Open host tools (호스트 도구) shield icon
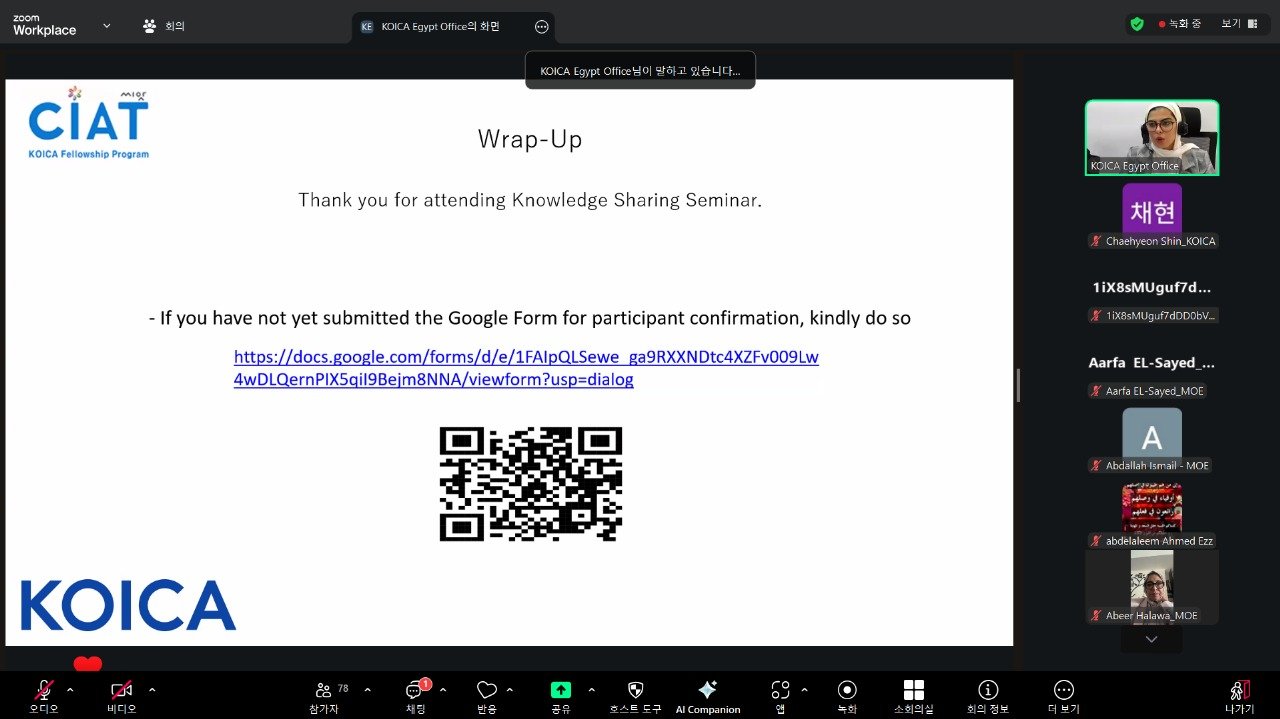The height and width of the screenshot is (719, 1280). (x=635, y=691)
